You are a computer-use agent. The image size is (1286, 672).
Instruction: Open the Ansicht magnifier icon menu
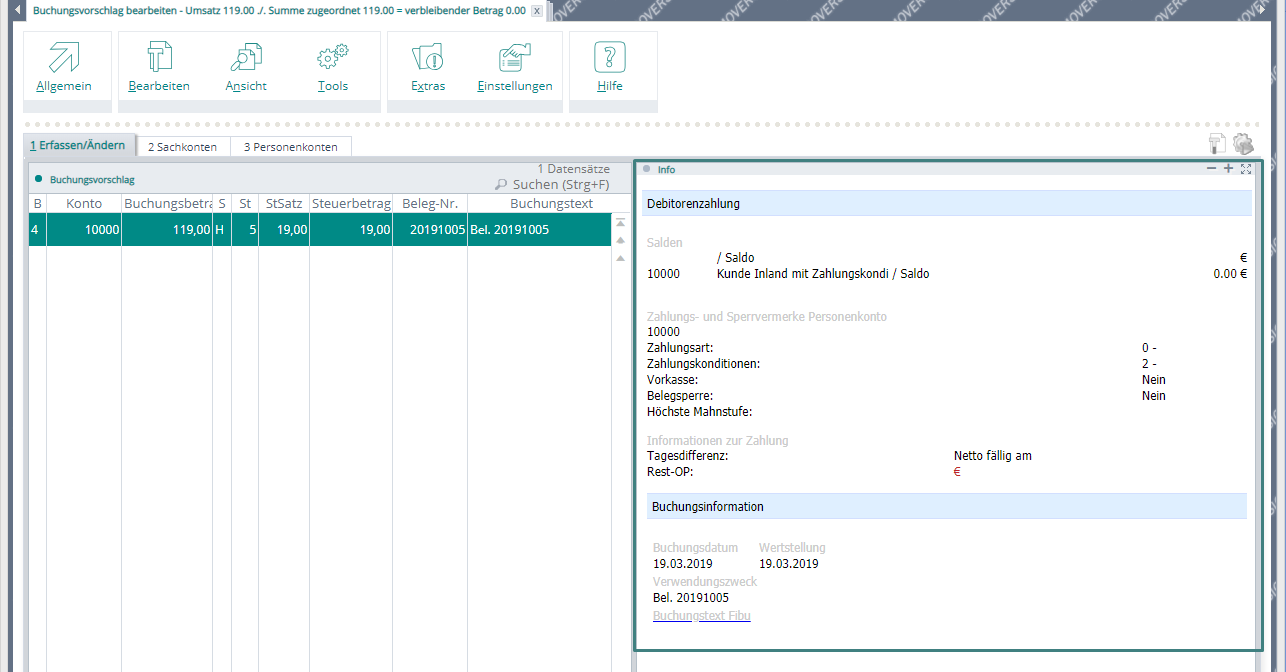tap(246, 58)
